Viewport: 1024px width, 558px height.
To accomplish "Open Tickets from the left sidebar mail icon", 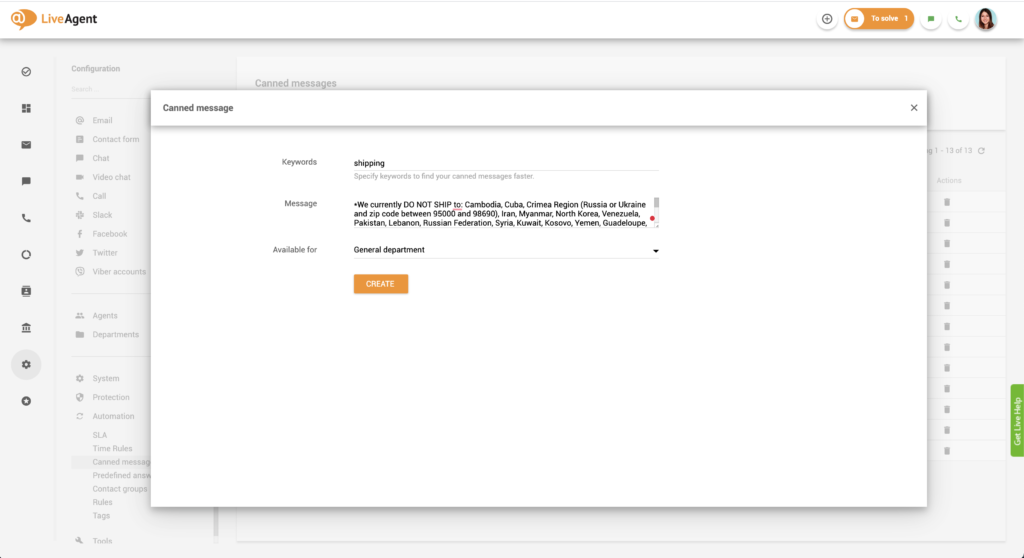I will click(26, 145).
